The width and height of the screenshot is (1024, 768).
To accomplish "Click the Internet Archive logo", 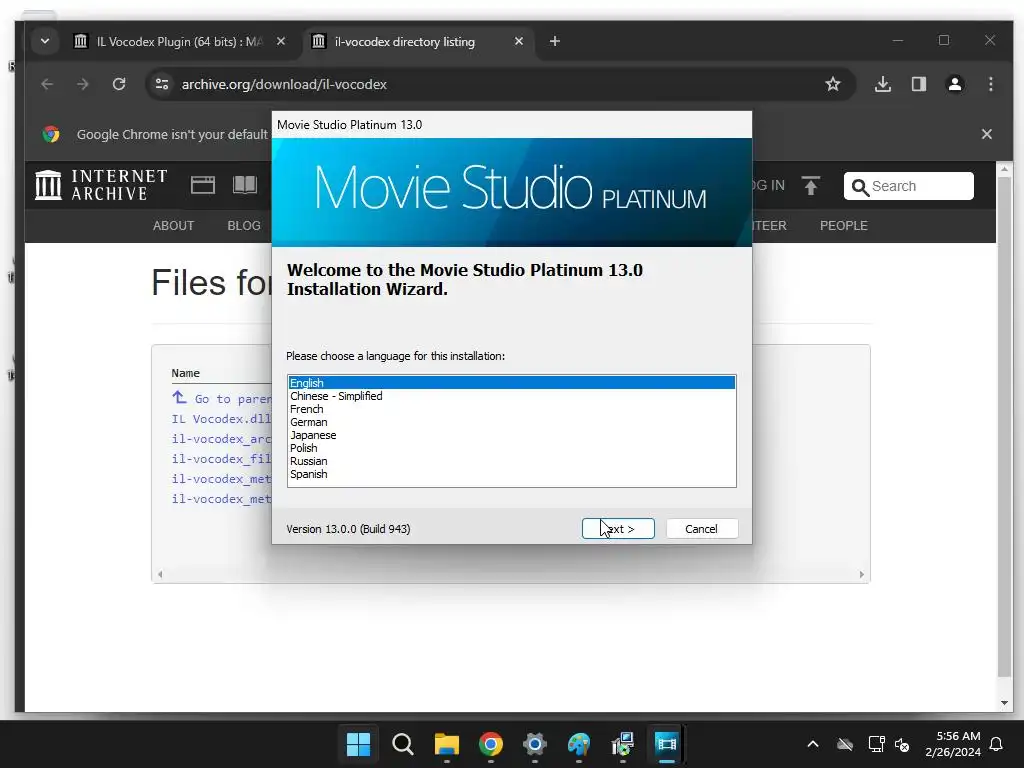I will pos(101,185).
